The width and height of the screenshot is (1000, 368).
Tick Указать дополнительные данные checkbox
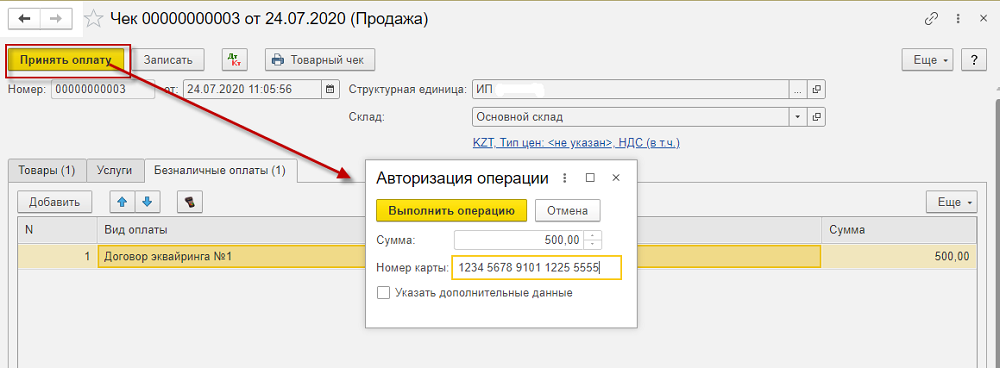(x=383, y=293)
